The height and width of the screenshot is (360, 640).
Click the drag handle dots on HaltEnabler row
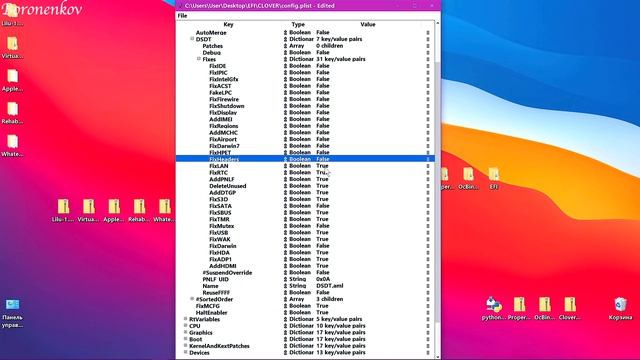pyautogui.click(x=428, y=312)
